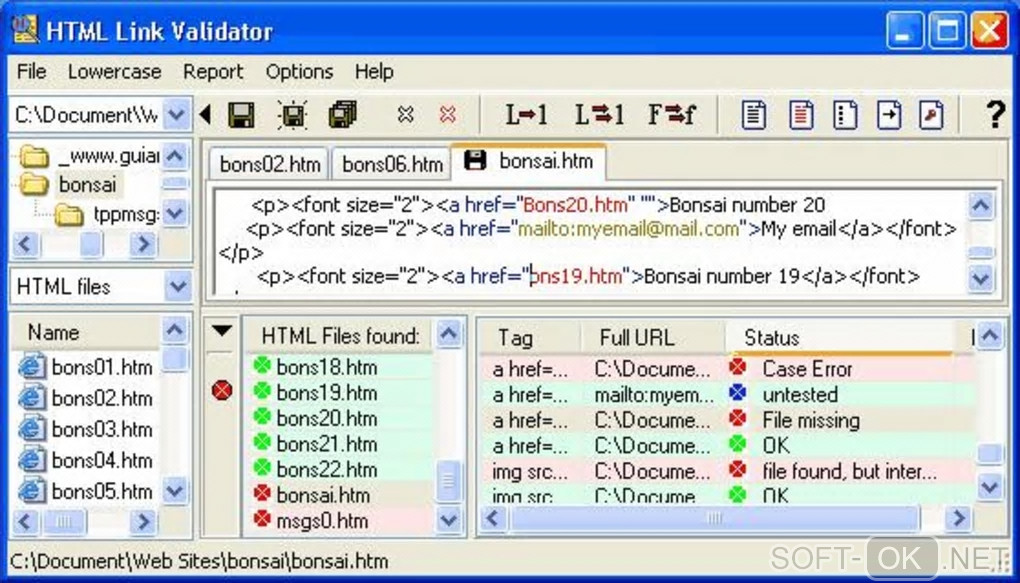Open the red-lined error report icon
The height and width of the screenshot is (583, 1020).
click(801, 115)
